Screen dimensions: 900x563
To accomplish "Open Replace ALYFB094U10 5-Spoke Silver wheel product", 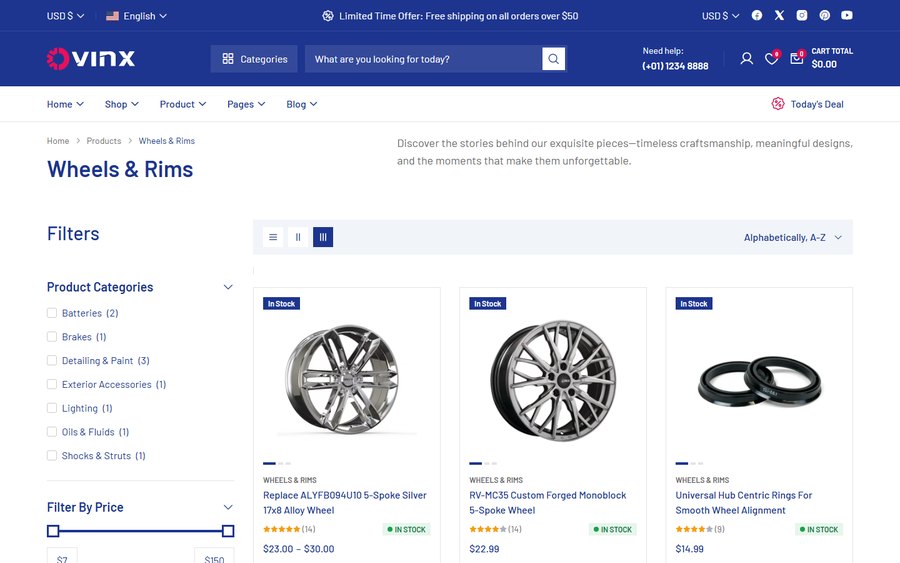I will 345,503.
